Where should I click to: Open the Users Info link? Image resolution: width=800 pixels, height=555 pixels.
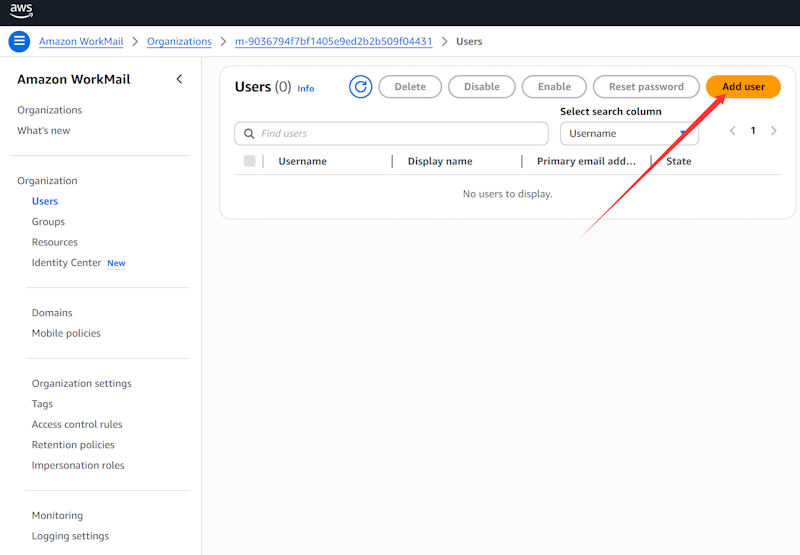[x=305, y=89]
